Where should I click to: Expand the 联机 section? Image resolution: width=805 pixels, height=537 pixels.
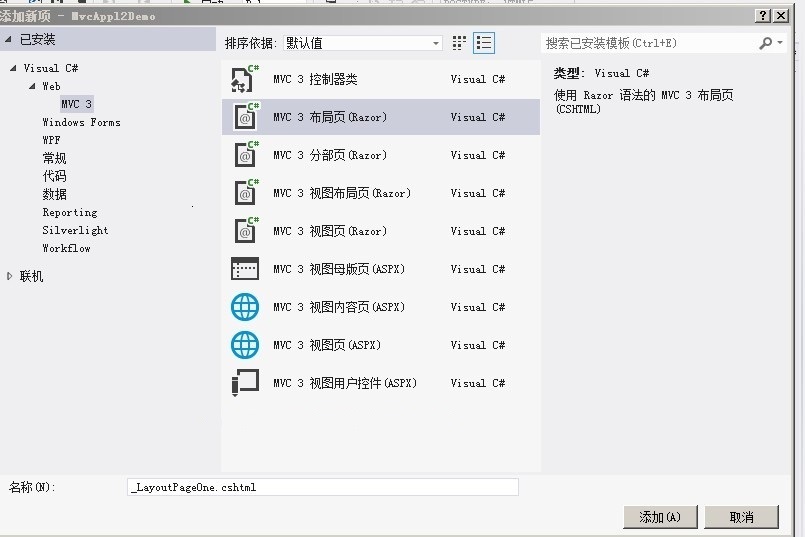click(x=10, y=276)
